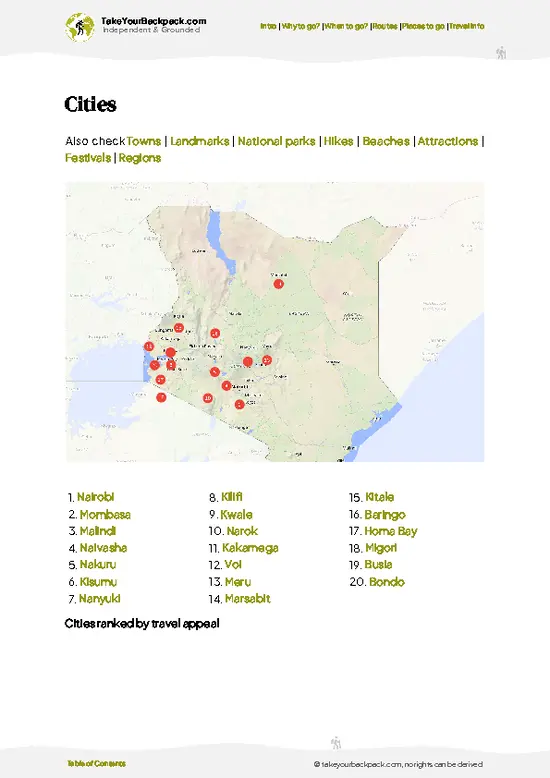Click map marker number 19 beside Lake Victoria
This screenshot has width=550, height=778.
(x=148, y=346)
